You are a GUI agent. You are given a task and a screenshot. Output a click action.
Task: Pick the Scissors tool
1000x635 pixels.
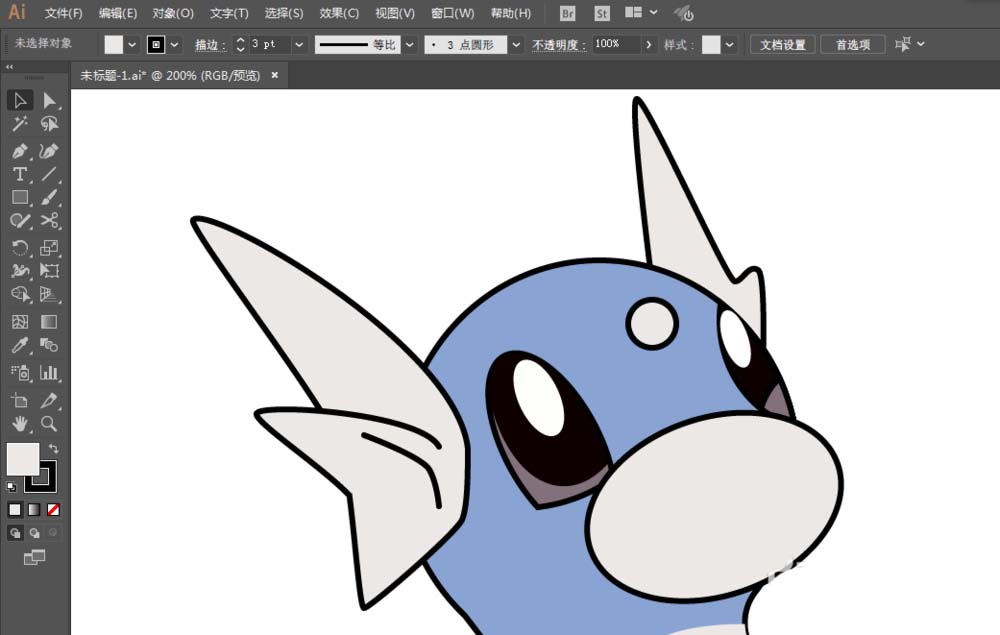[49, 221]
